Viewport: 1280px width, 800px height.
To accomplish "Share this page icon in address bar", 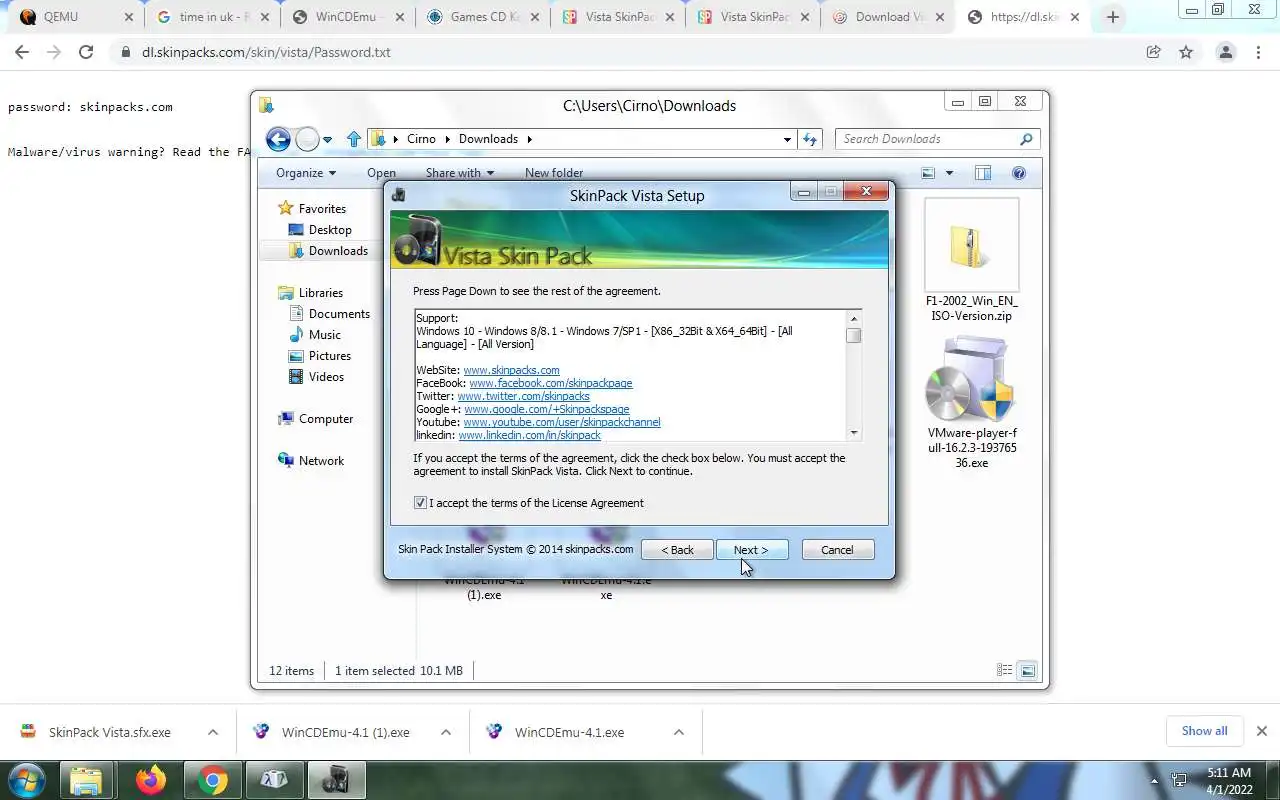I will pyautogui.click(x=1153, y=52).
